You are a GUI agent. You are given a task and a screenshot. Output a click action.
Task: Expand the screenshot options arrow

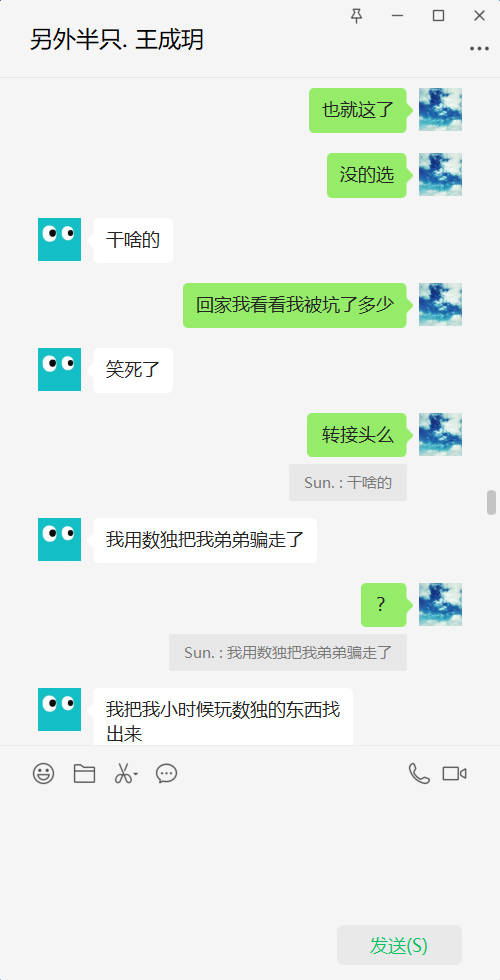coord(136,775)
